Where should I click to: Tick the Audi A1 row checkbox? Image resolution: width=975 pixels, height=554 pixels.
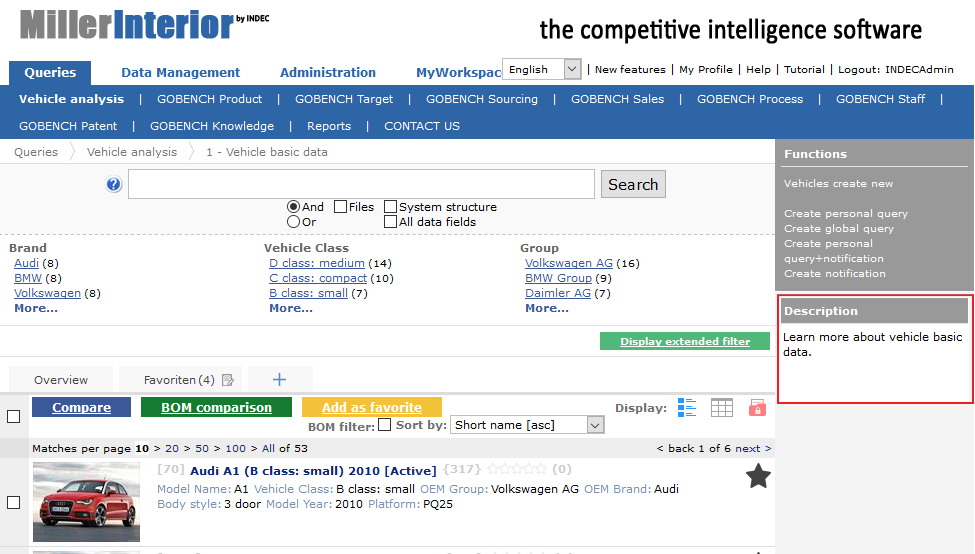14,502
